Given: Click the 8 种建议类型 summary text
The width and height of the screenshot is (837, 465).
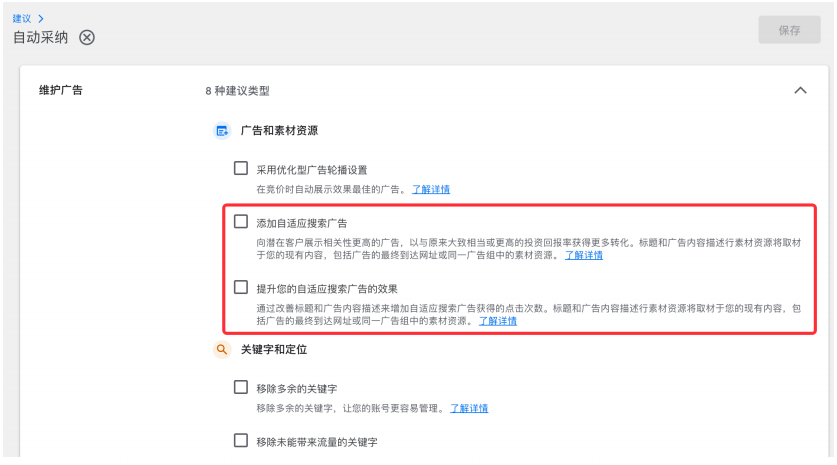Looking at the screenshot, I should click(237, 91).
